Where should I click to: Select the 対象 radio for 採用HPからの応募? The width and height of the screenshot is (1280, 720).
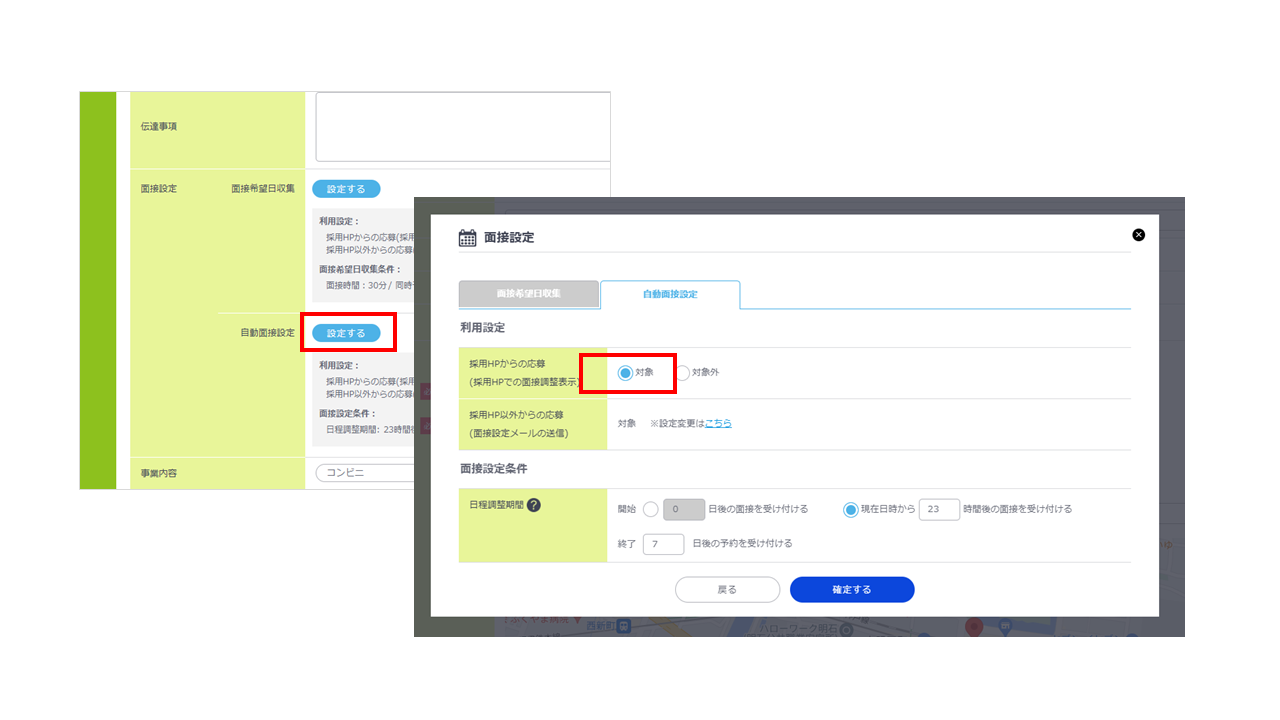click(626, 373)
